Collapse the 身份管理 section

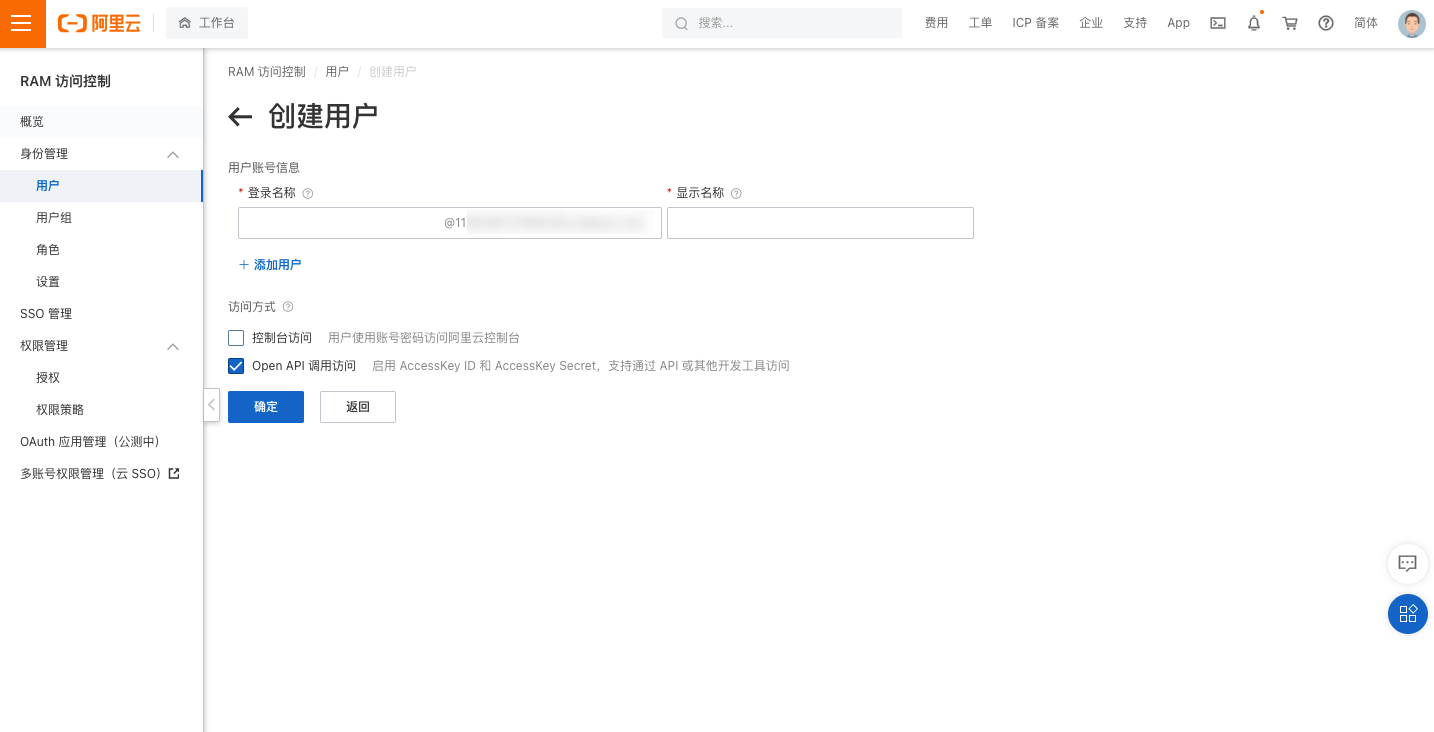(x=172, y=153)
